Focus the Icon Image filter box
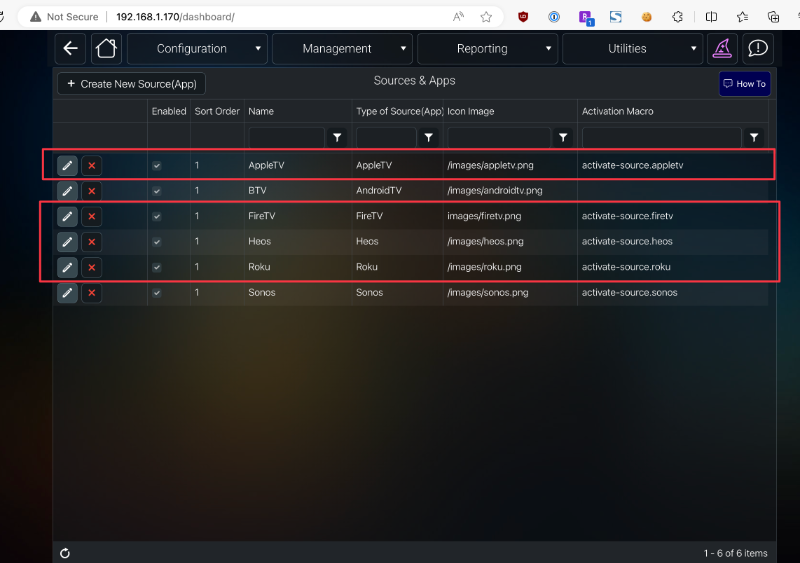The width and height of the screenshot is (800, 563). click(499, 137)
